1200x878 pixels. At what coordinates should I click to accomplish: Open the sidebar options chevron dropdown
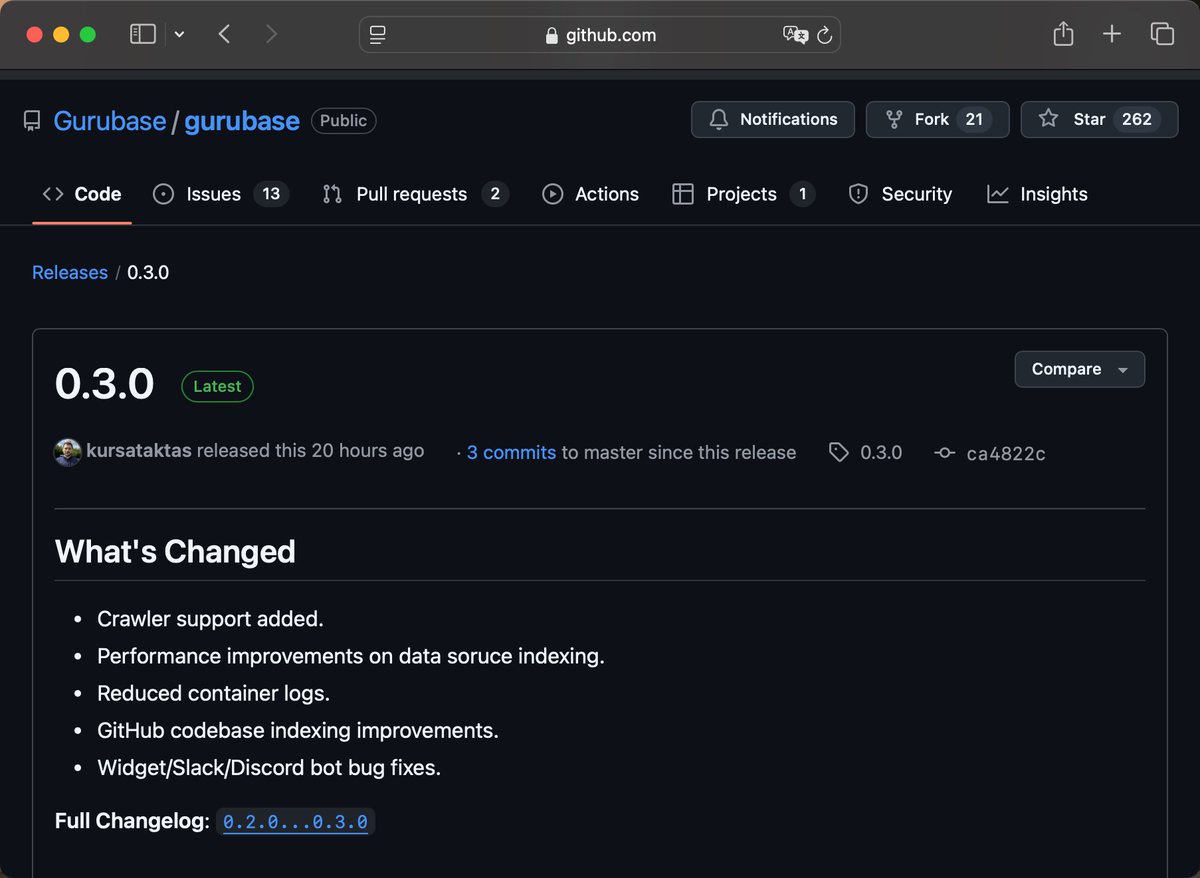point(179,34)
